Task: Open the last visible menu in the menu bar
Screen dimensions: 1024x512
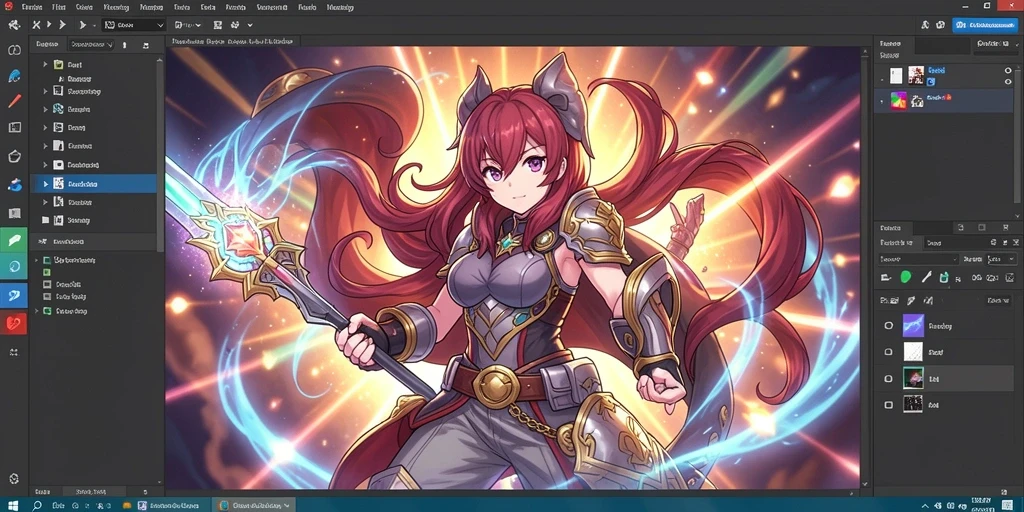Action: click(x=340, y=7)
